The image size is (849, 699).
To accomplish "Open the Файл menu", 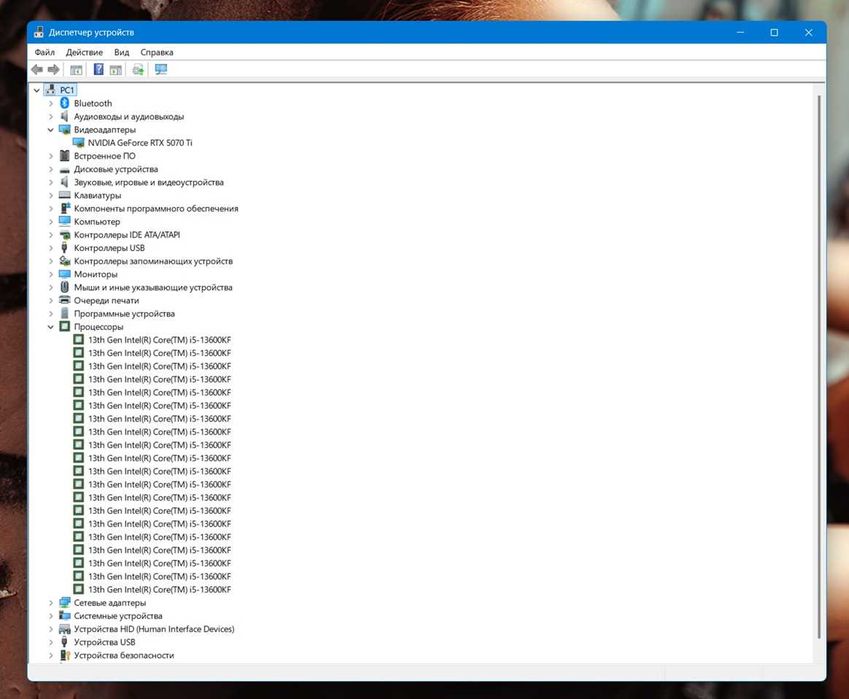I will [44, 52].
